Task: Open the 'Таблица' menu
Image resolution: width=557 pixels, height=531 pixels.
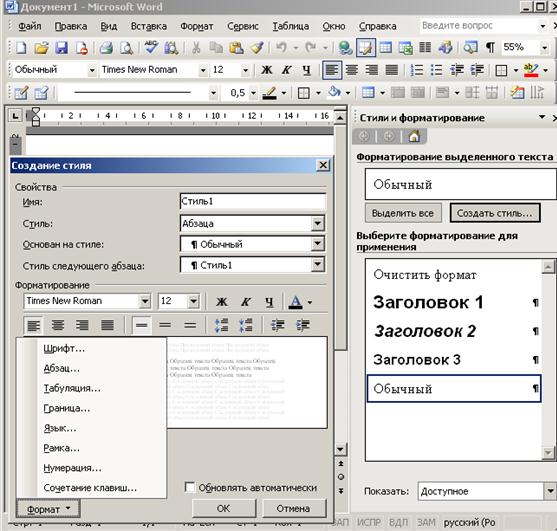Action: click(291, 26)
